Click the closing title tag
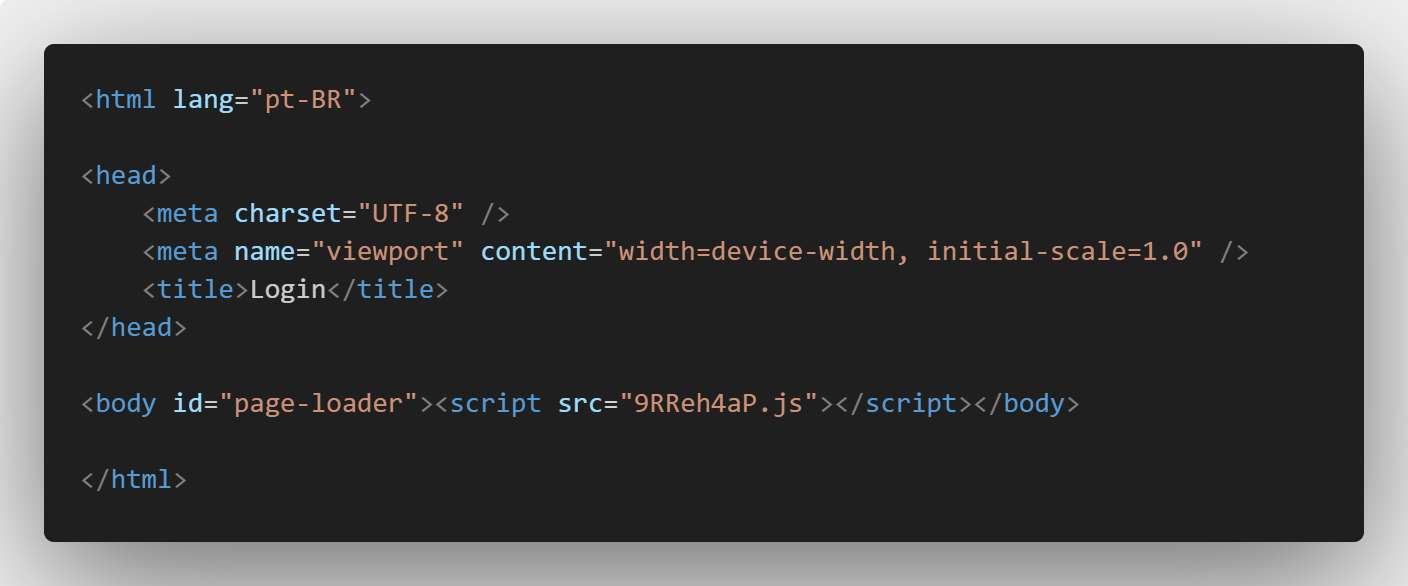This screenshot has width=1408, height=586. coord(388,290)
